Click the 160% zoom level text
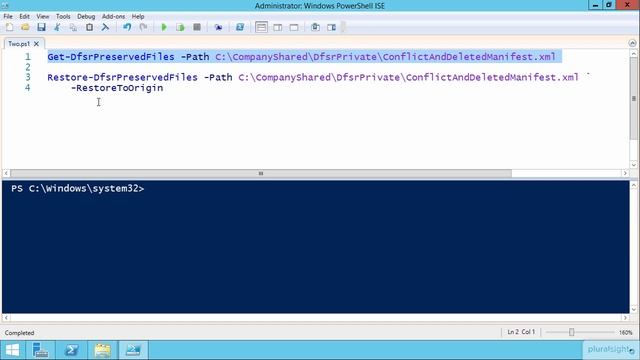Viewport: 640px width, 360px height. click(x=625, y=333)
